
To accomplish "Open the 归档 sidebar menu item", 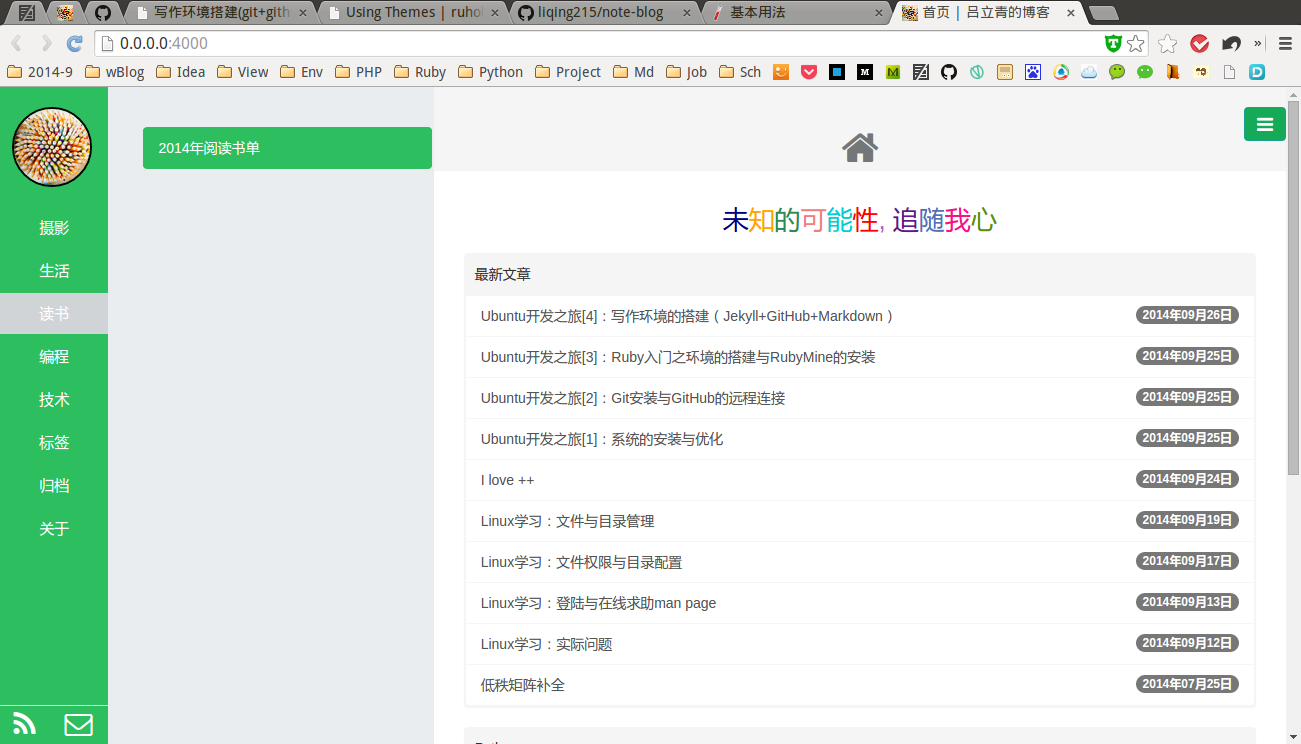I will [x=54, y=486].
